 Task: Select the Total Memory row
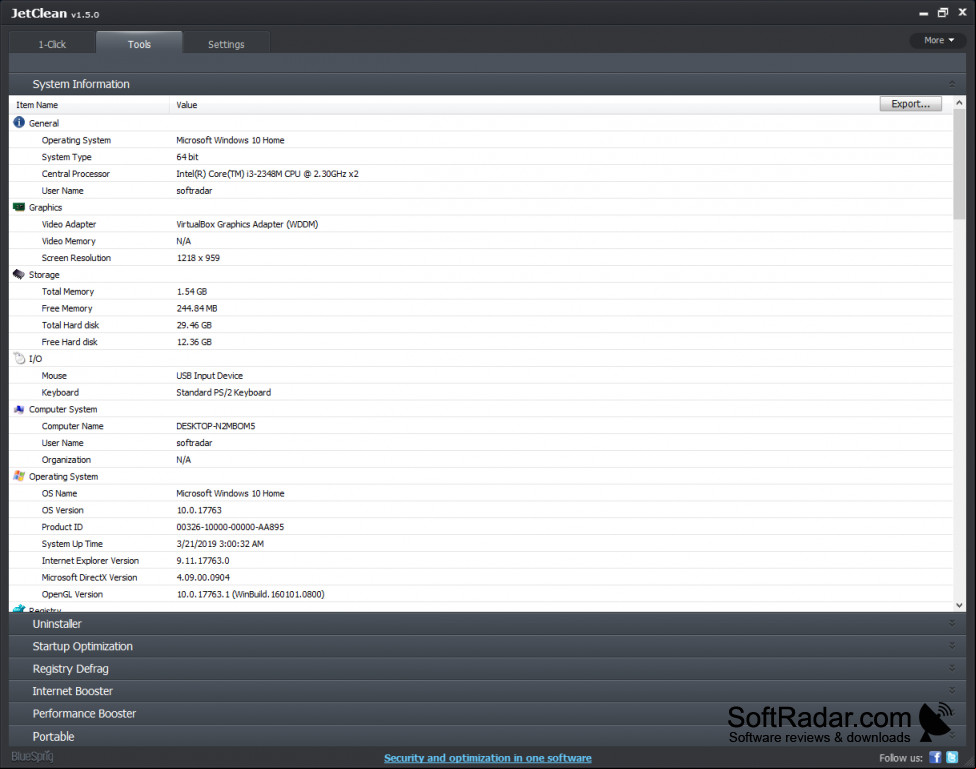click(x=481, y=291)
